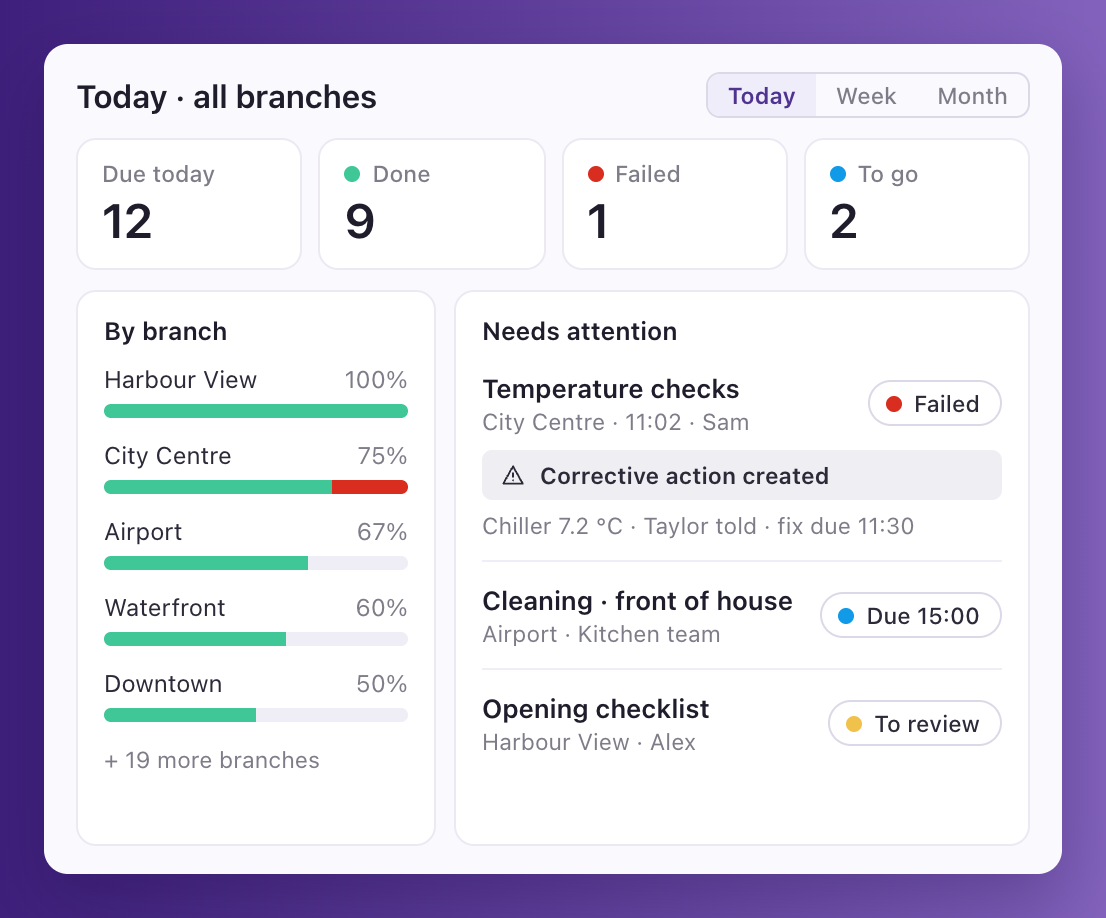
Task: Click the blue dot next to To go
Action: pyautogui.click(x=838, y=174)
